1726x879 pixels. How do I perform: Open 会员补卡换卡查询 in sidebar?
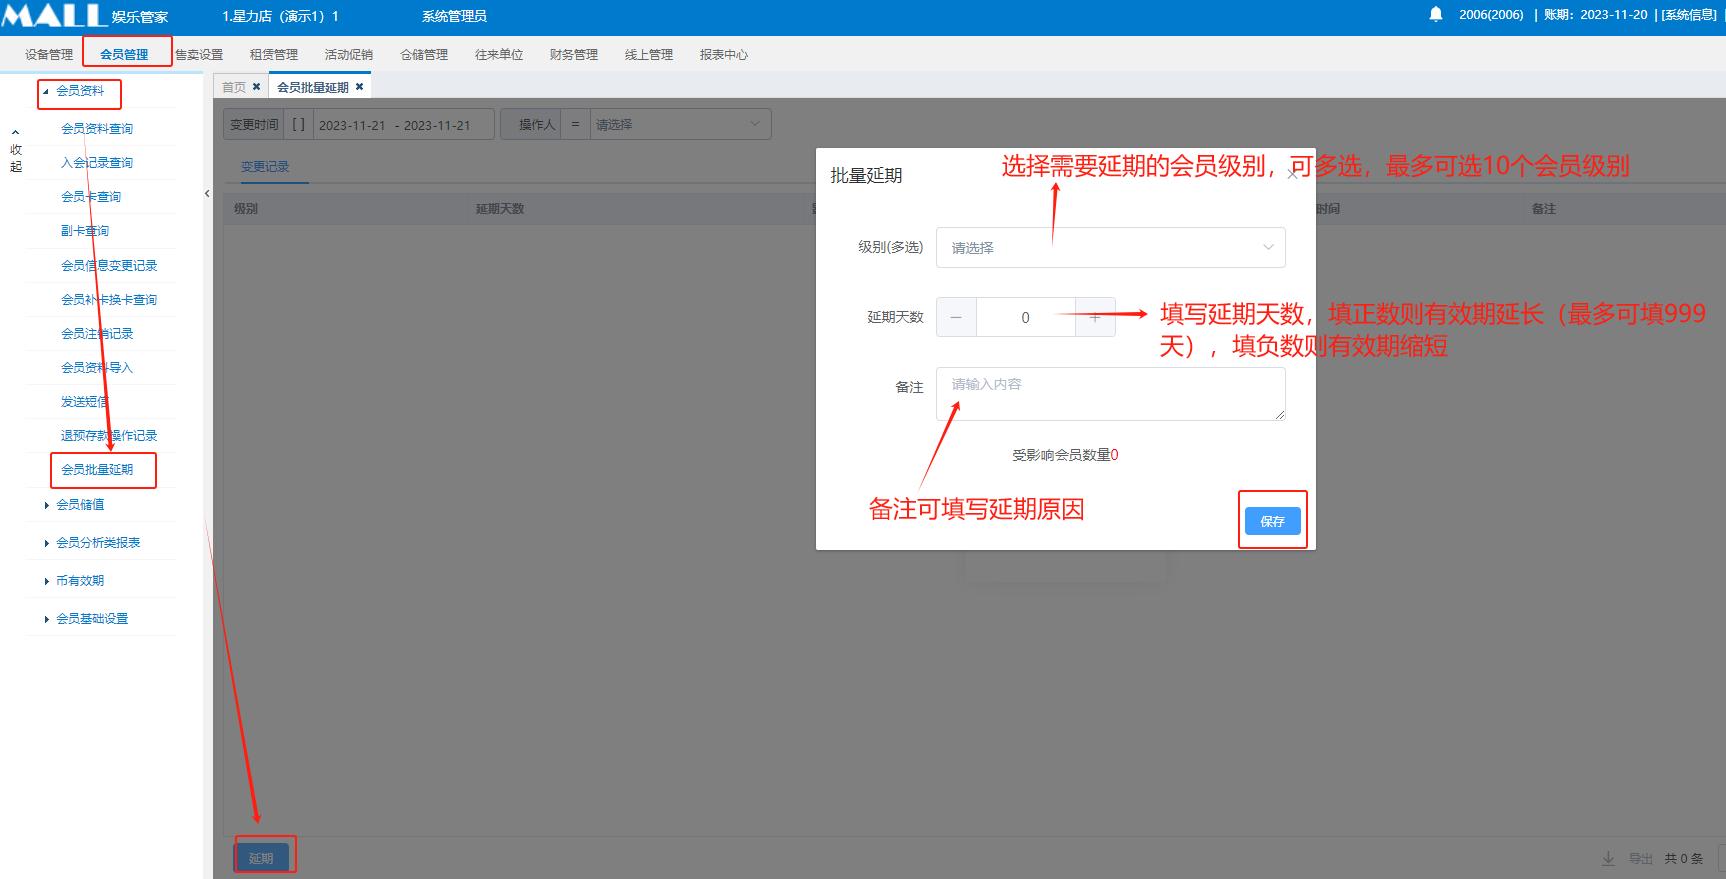click(109, 300)
